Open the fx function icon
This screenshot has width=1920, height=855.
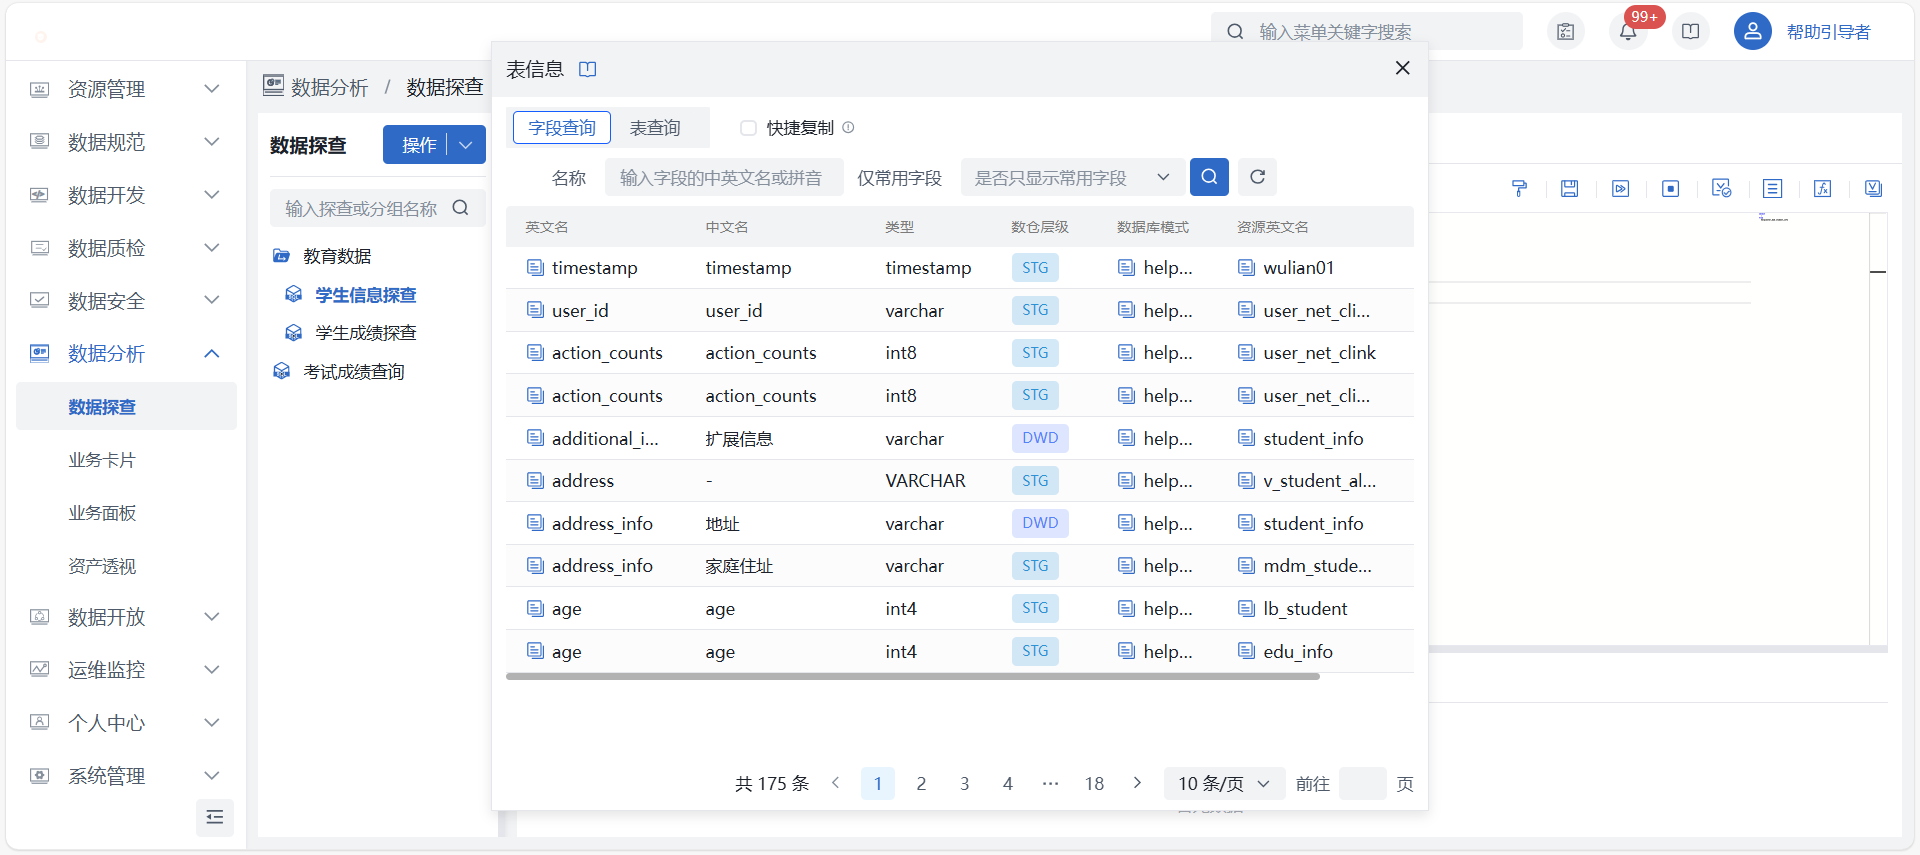tap(1823, 189)
